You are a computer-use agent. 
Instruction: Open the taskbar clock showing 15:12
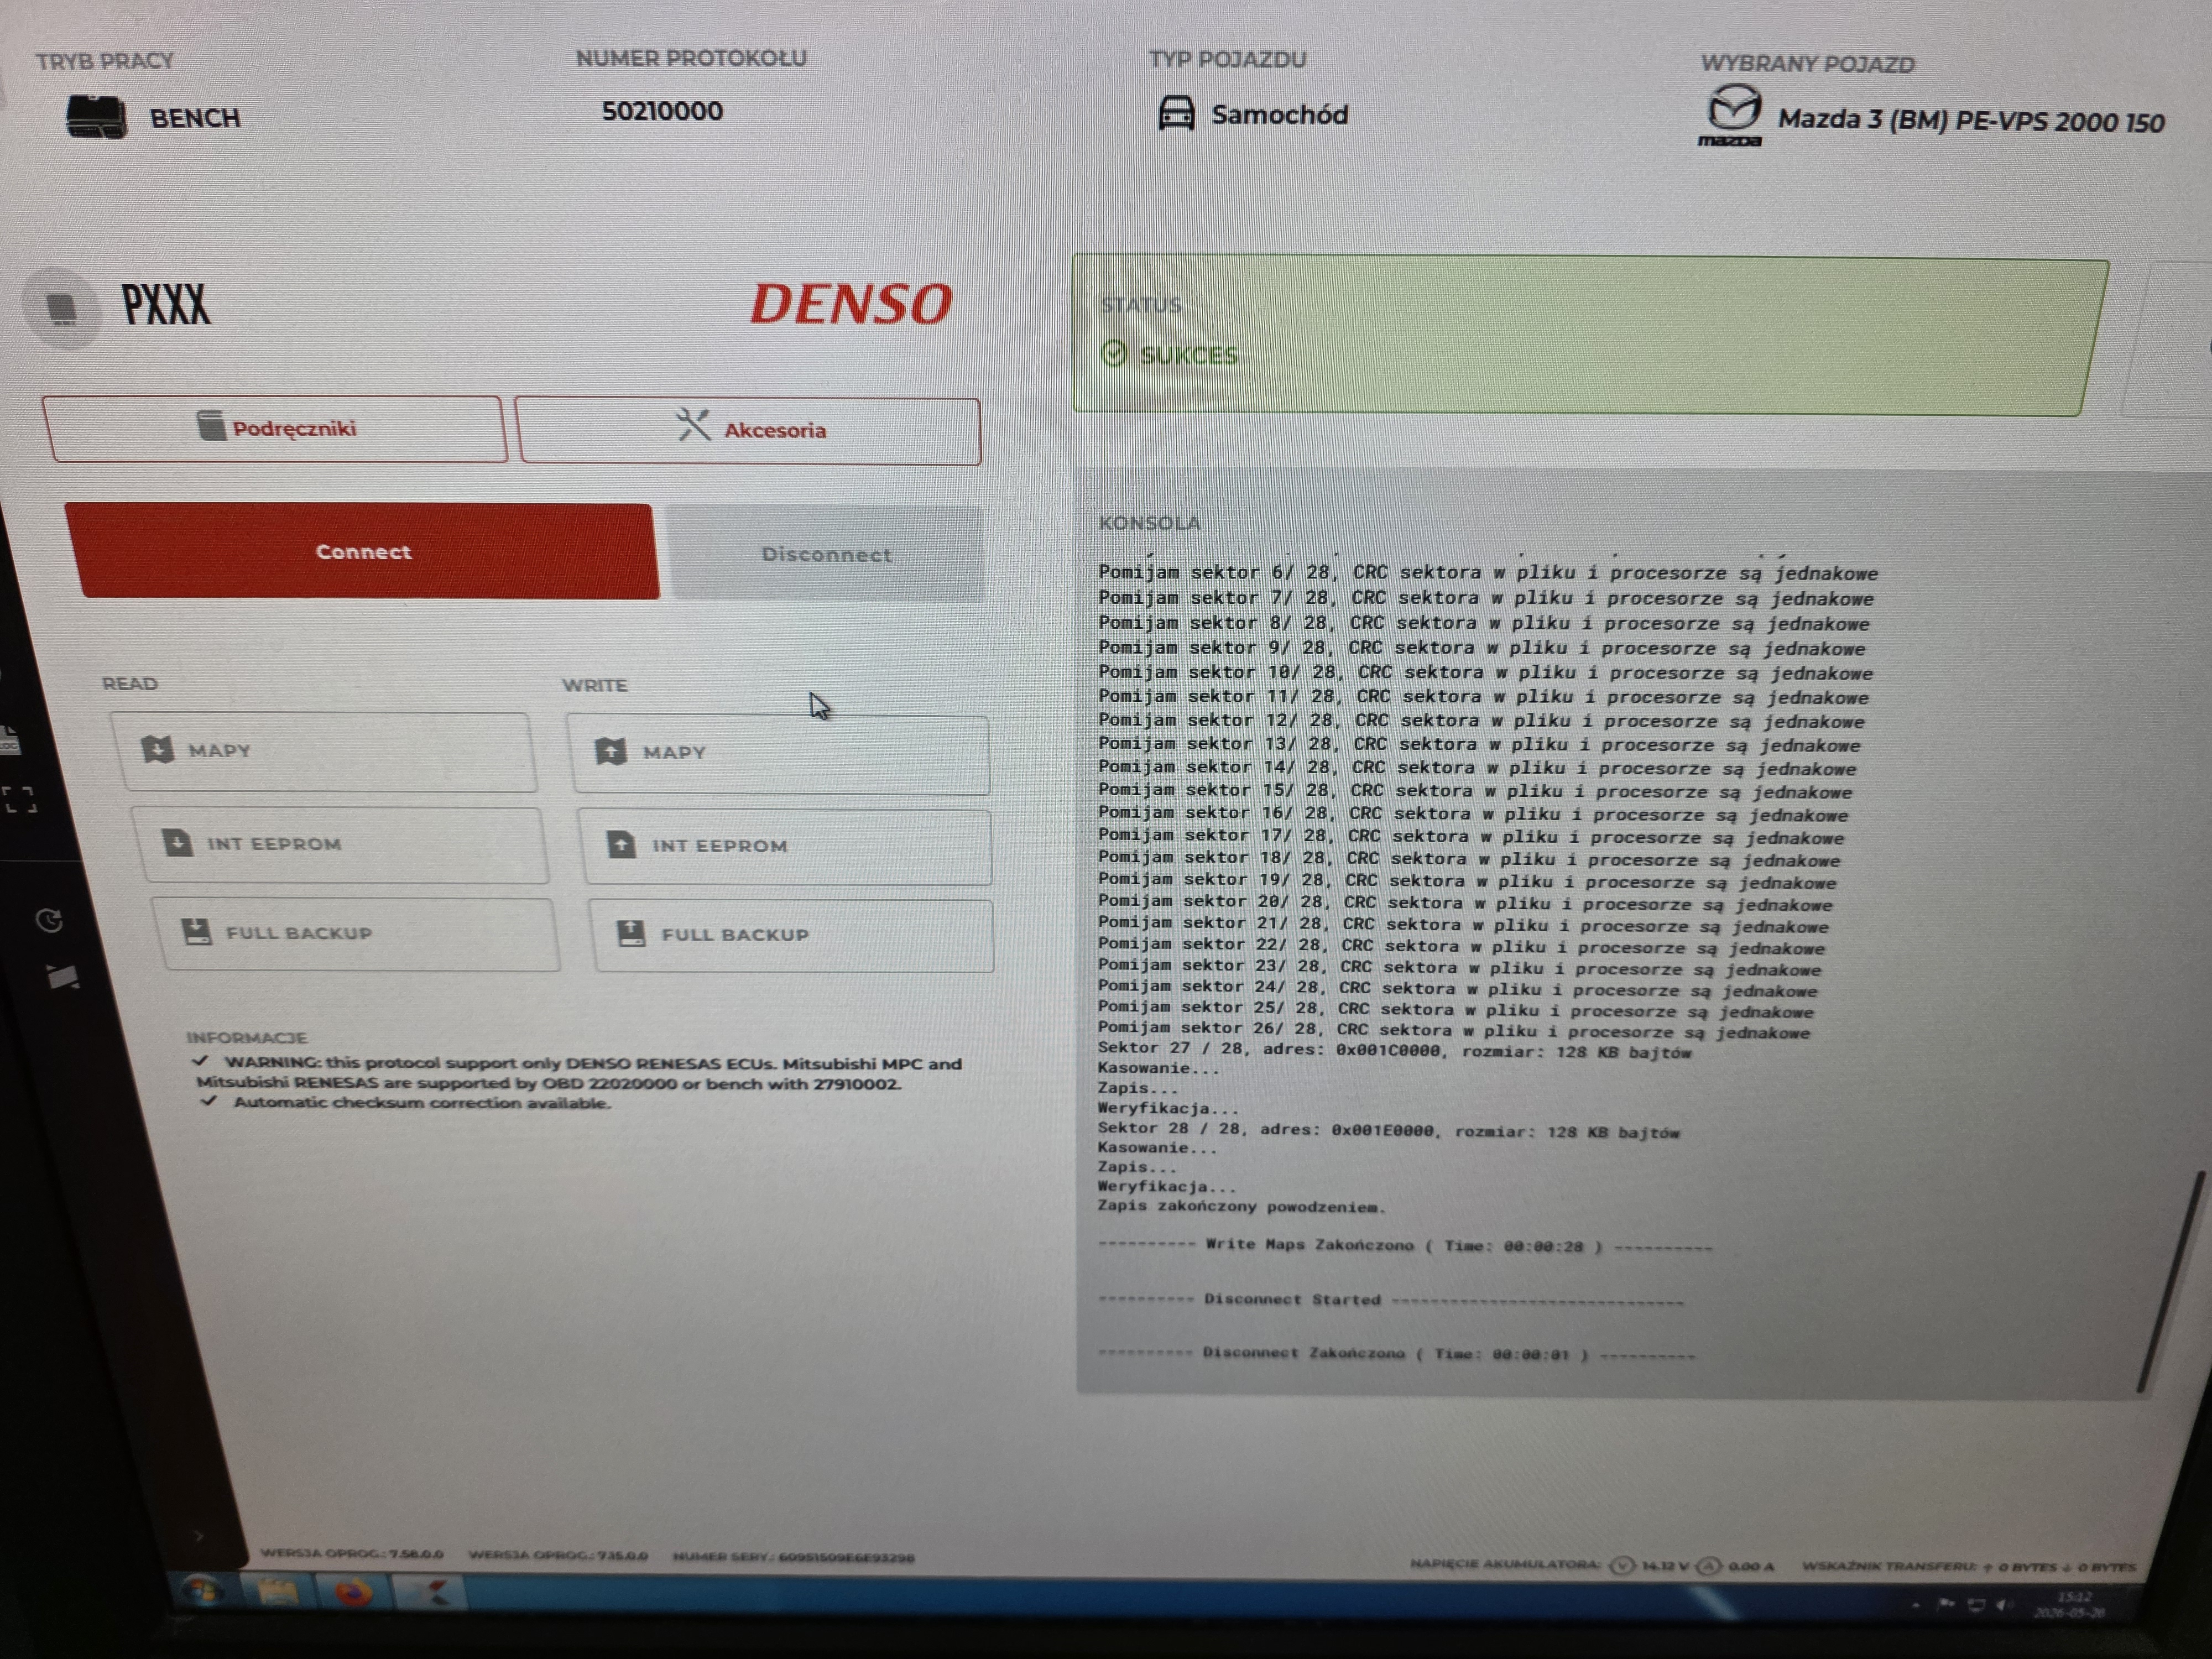[2069, 1605]
